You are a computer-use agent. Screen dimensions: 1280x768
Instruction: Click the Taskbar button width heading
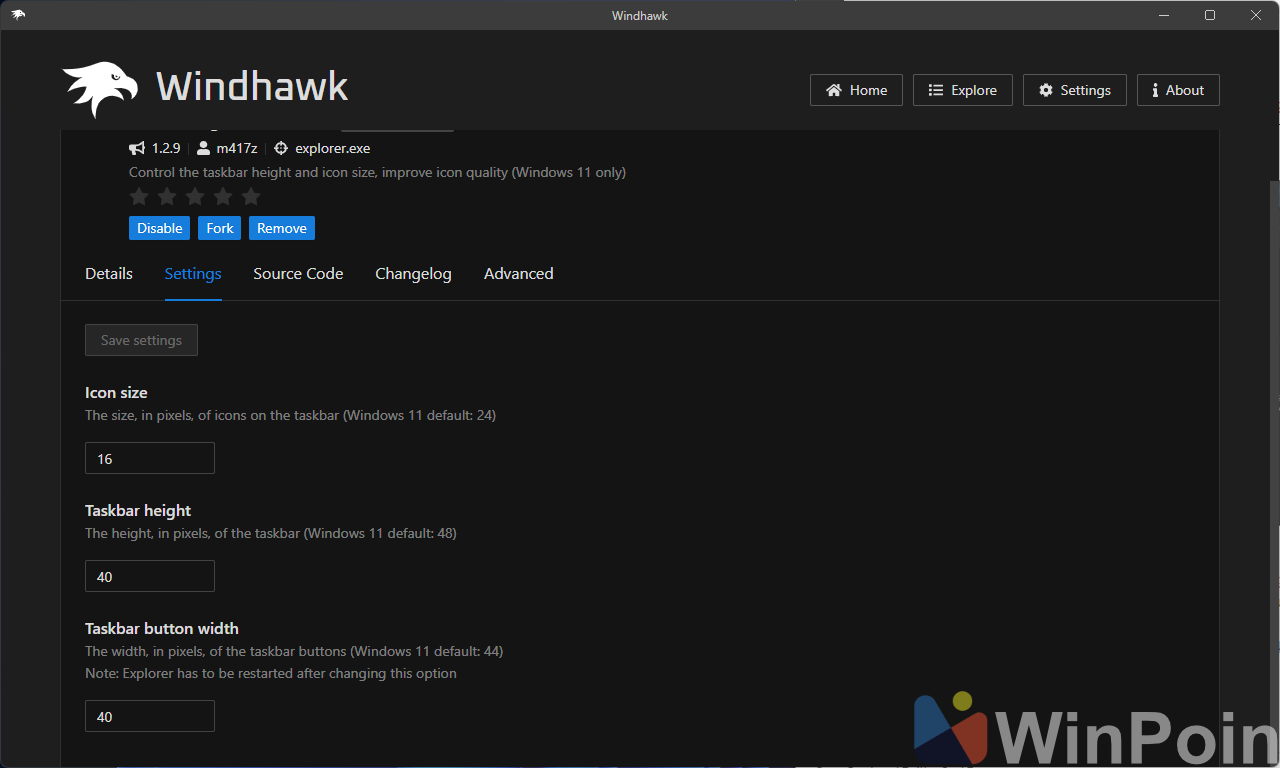(162, 629)
